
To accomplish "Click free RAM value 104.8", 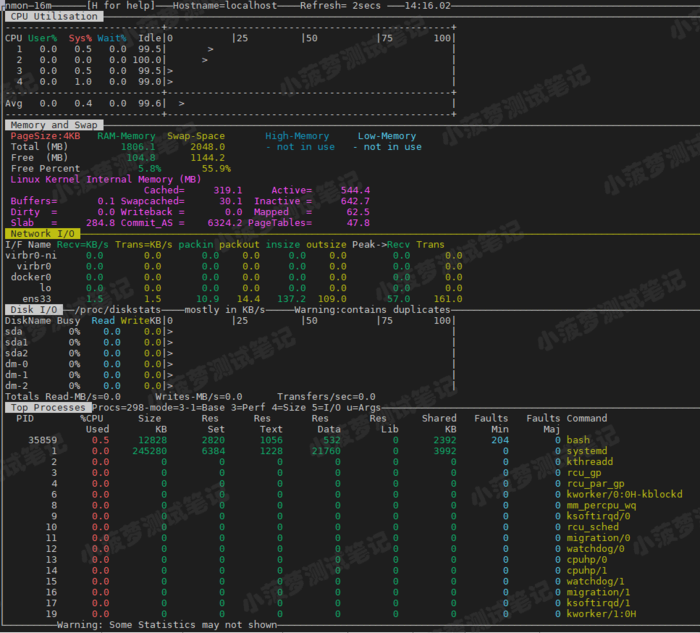I will 141,158.
